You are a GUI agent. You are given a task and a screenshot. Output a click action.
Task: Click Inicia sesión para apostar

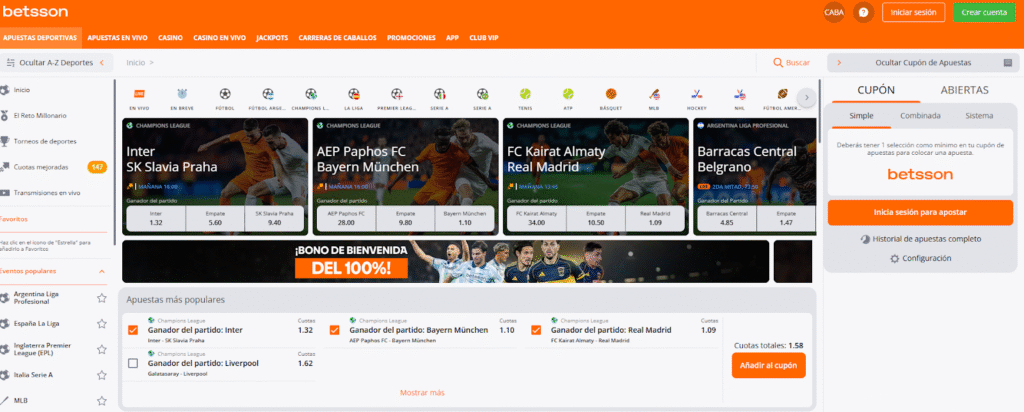(x=920, y=212)
